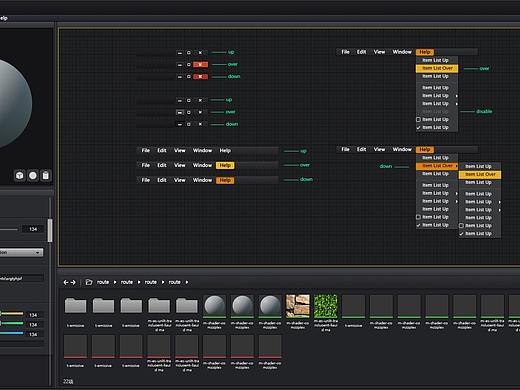Click the yellow Help in the 'over' menu bar

pos(225,165)
